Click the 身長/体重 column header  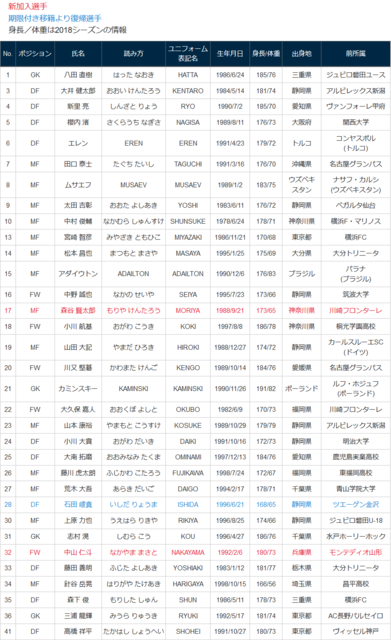coord(266,53)
